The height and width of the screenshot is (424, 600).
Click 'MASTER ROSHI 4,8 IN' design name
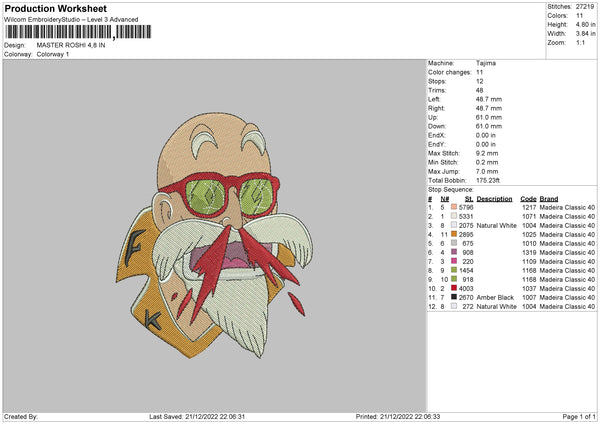[x=71, y=45]
